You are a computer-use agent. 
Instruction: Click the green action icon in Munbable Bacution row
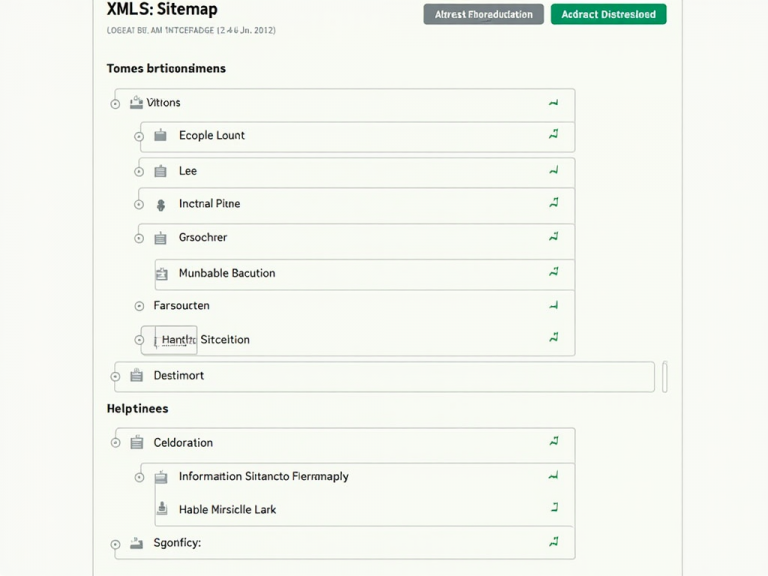click(x=553, y=271)
